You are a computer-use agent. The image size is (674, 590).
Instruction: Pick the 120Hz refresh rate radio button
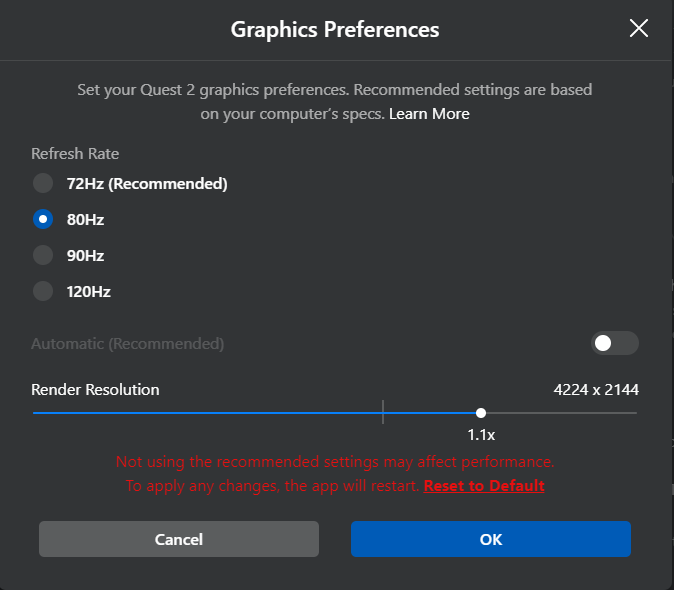(x=43, y=291)
